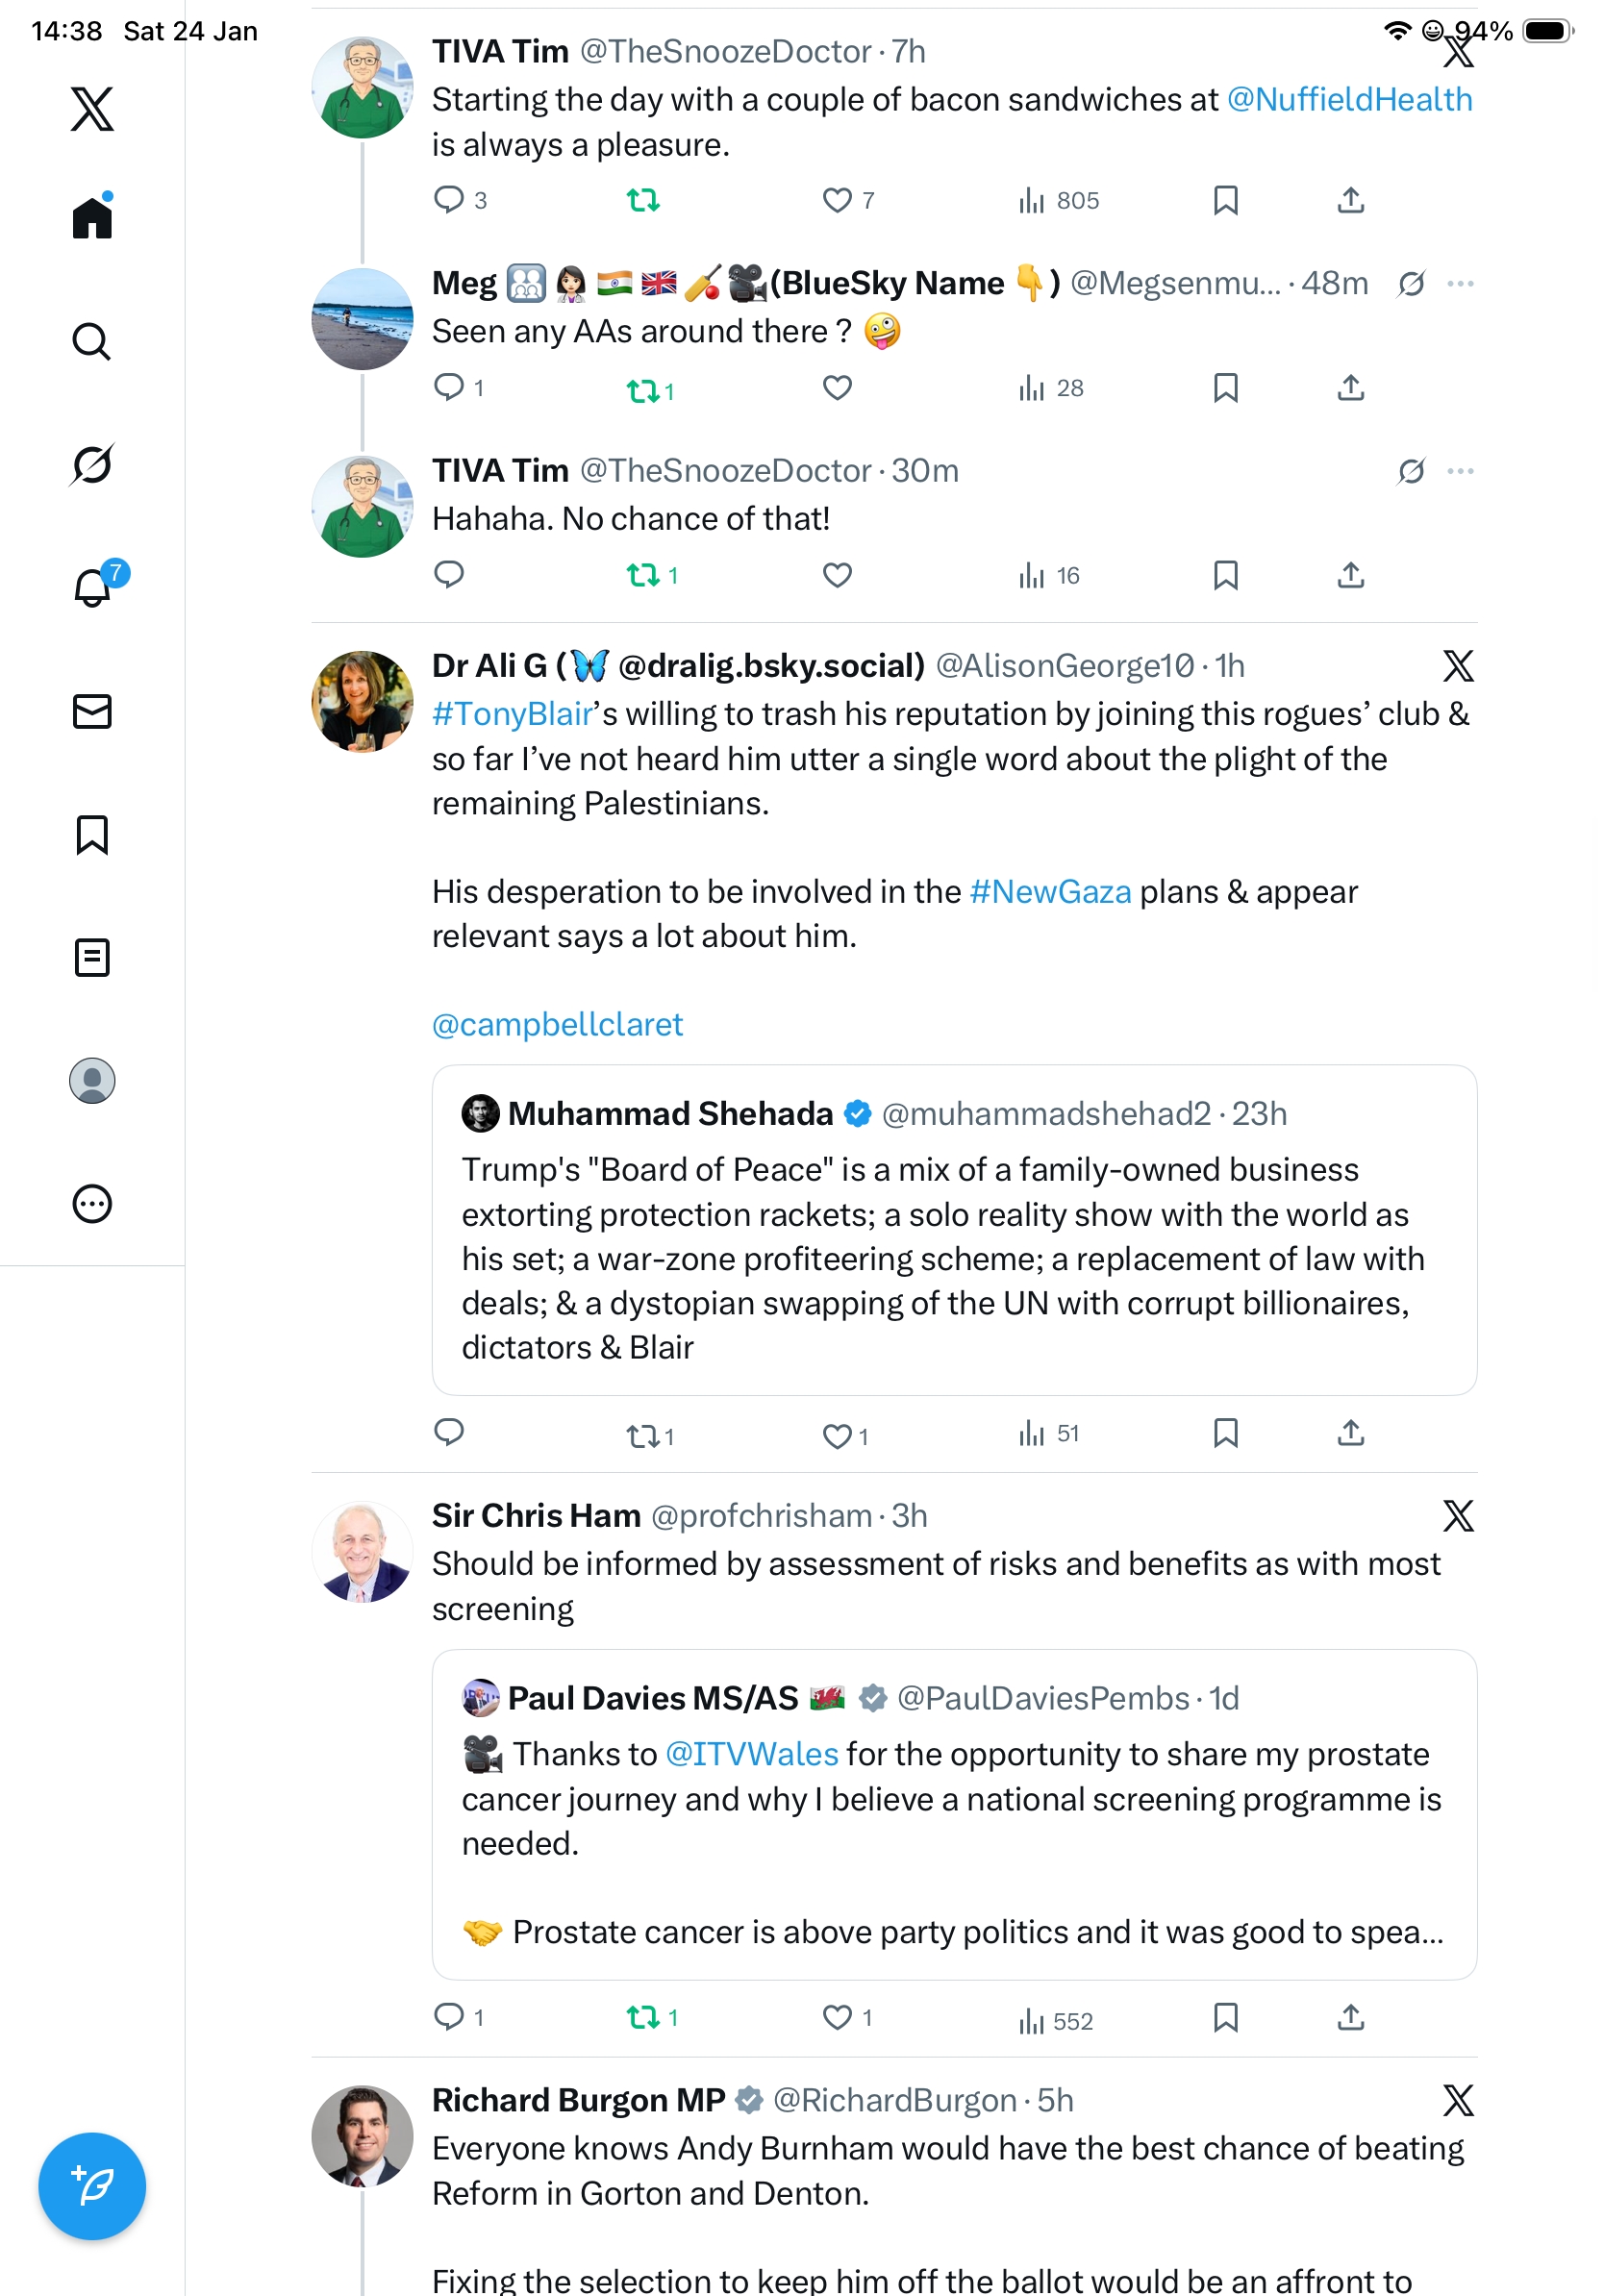
Task: Open Grok from the left sidebar
Action: pos(91,465)
